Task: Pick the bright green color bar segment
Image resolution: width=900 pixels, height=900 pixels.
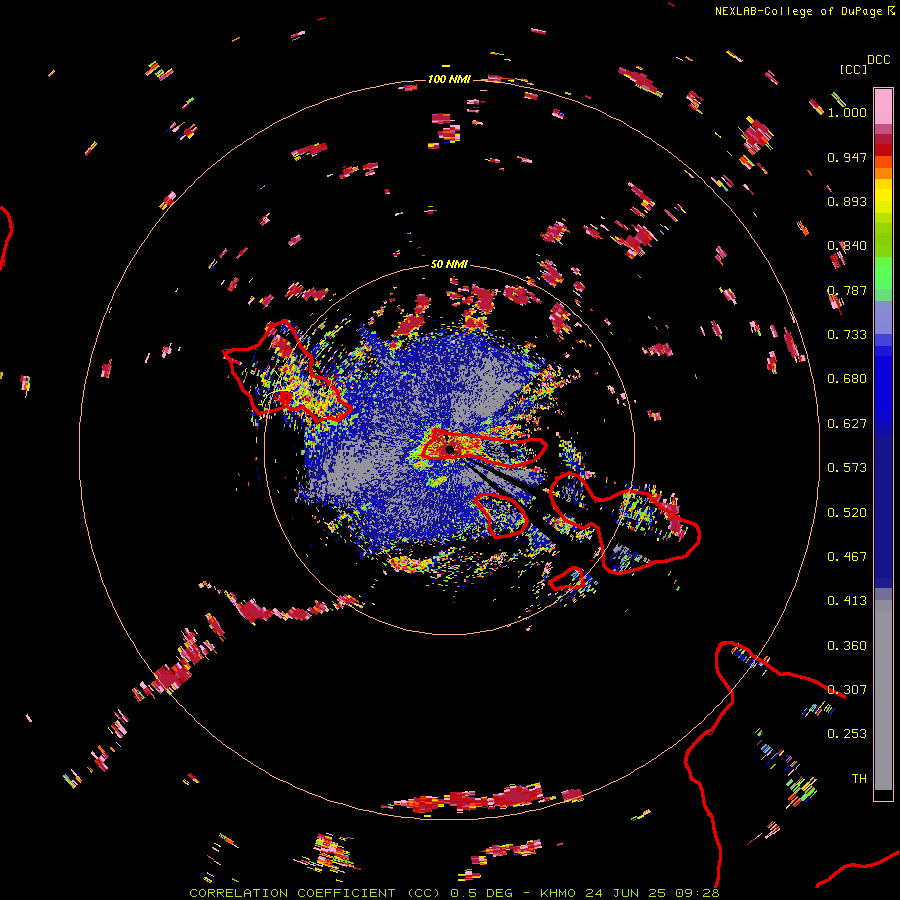Action: (883, 273)
